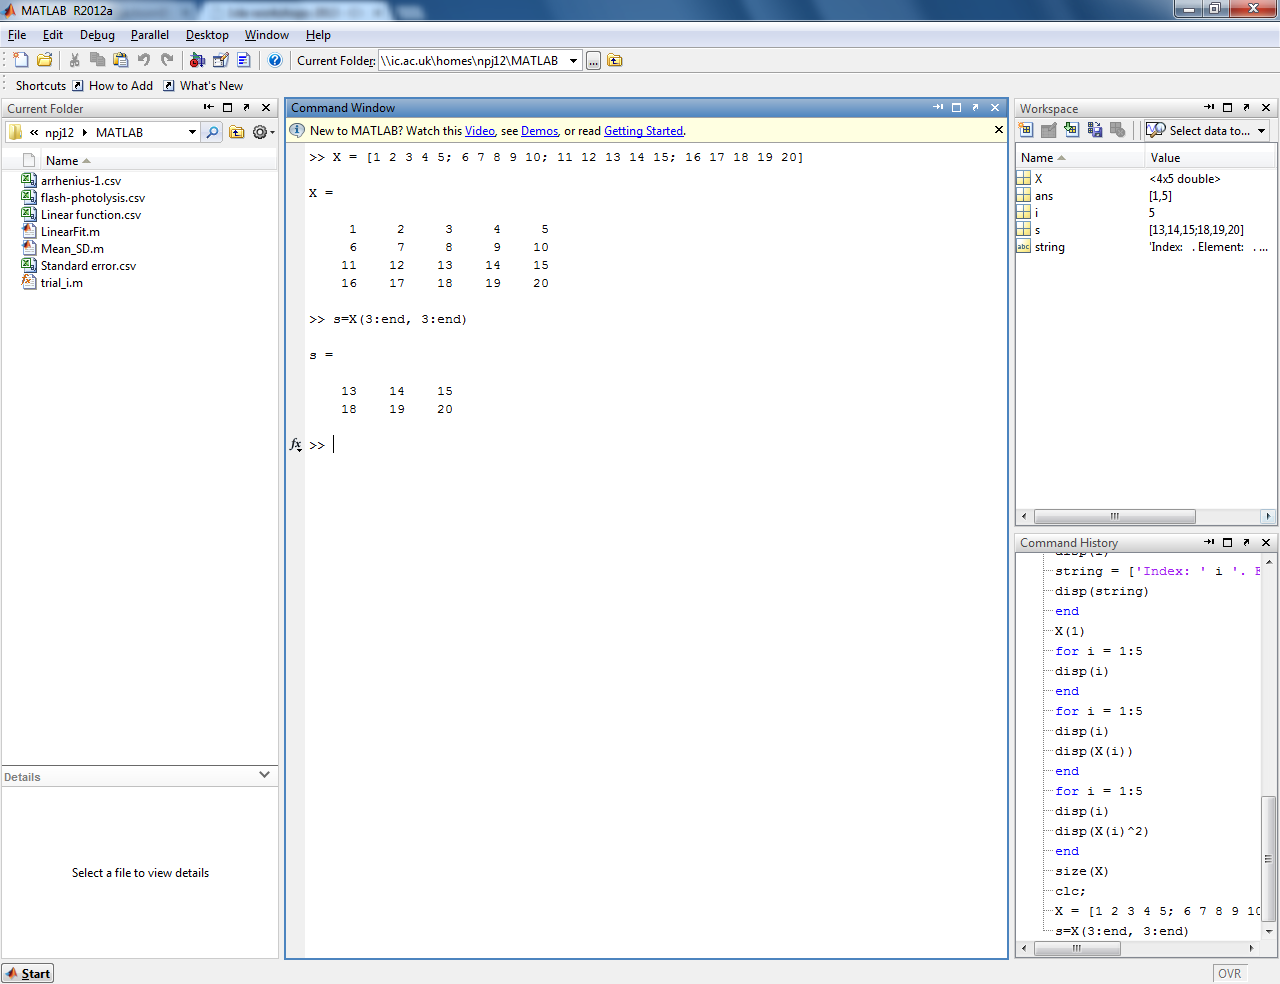Click the GUIDE icon in main toolbar
The height and width of the screenshot is (984, 1280).
(221, 60)
